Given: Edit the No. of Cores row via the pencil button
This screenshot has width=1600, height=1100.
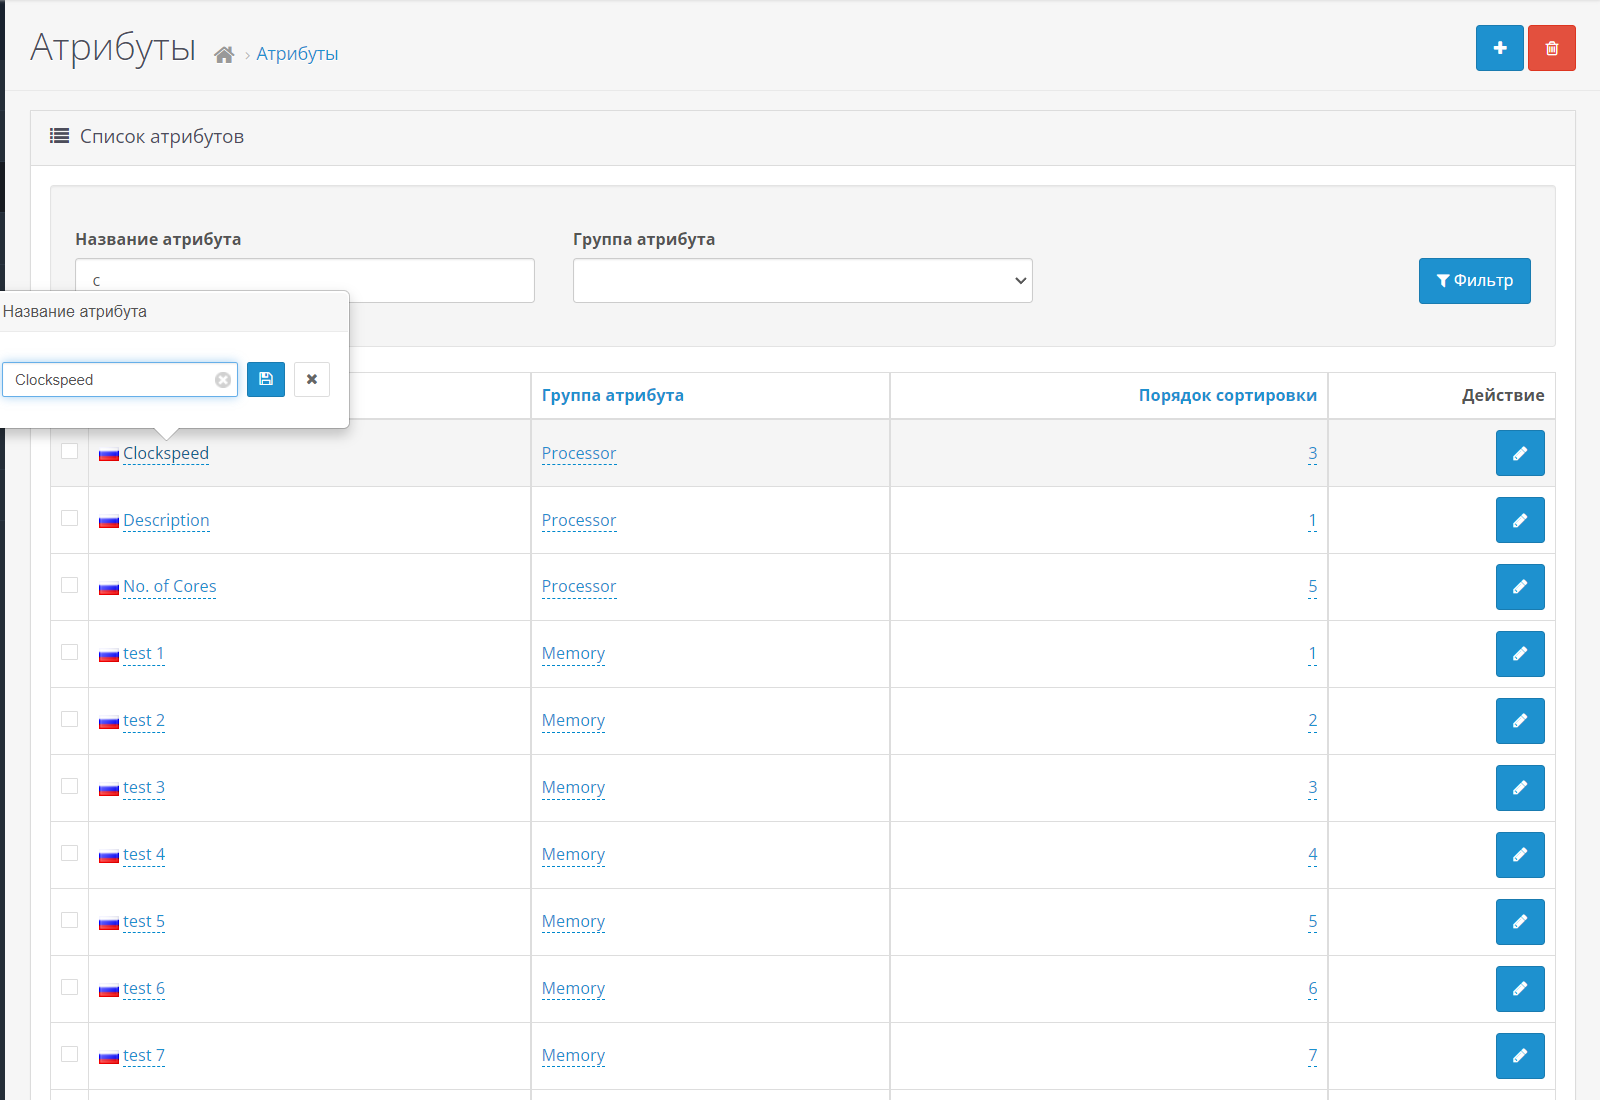Looking at the screenshot, I should click(x=1520, y=587).
